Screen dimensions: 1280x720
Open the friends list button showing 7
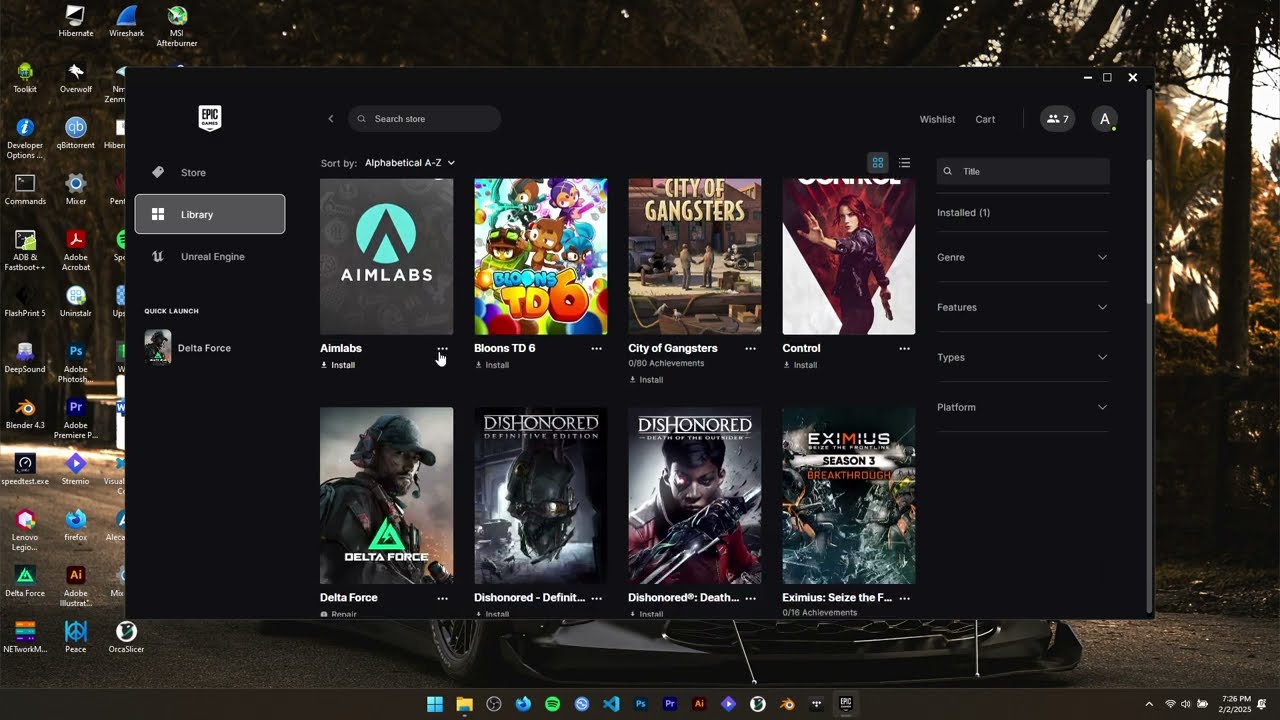click(x=1057, y=119)
